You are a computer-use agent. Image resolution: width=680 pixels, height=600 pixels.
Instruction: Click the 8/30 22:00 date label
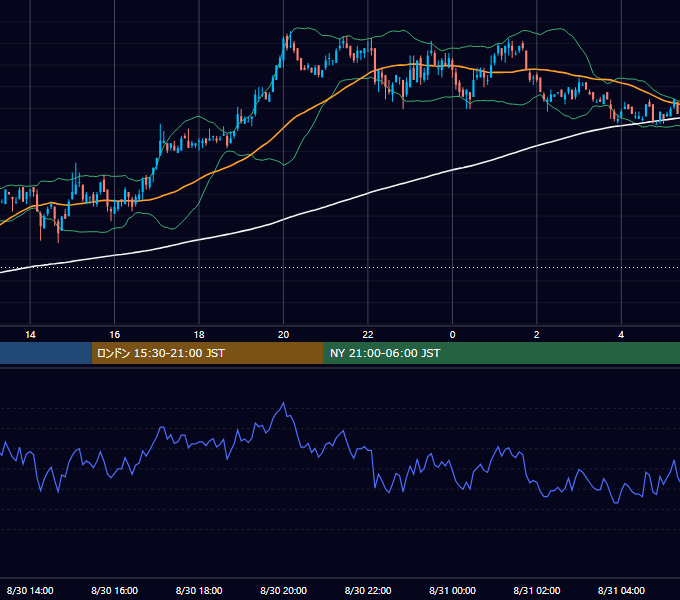[x=368, y=590]
